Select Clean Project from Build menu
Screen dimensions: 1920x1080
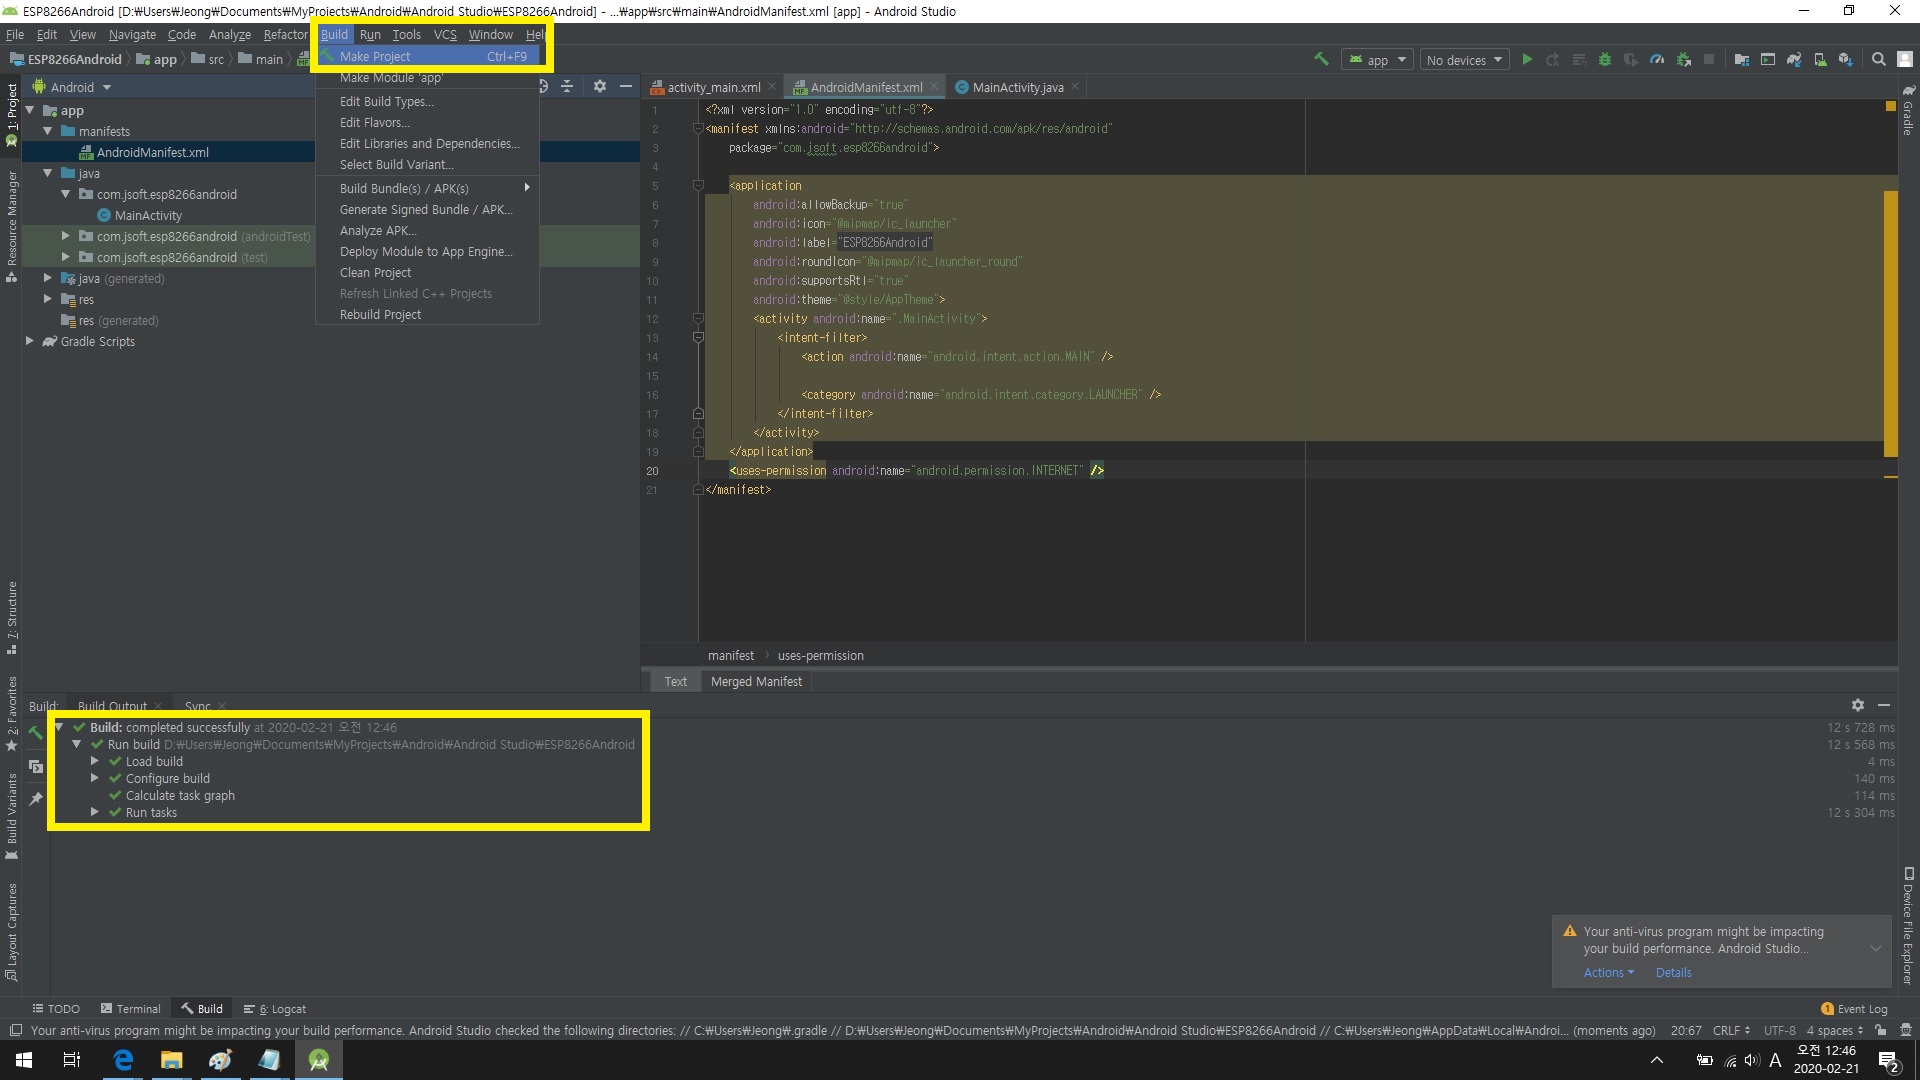click(375, 273)
